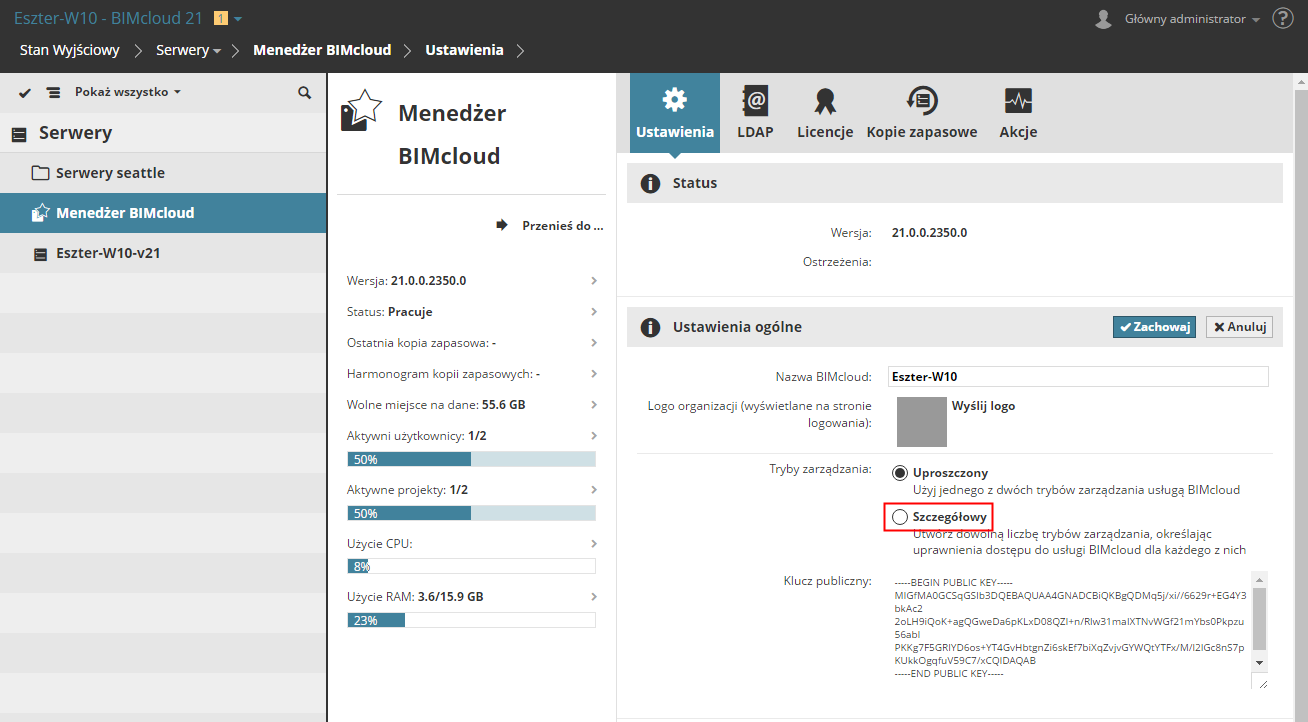Click the checkmark select-all icon in sidebar
This screenshot has height=722, width=1308.
(x=25, y=92)
